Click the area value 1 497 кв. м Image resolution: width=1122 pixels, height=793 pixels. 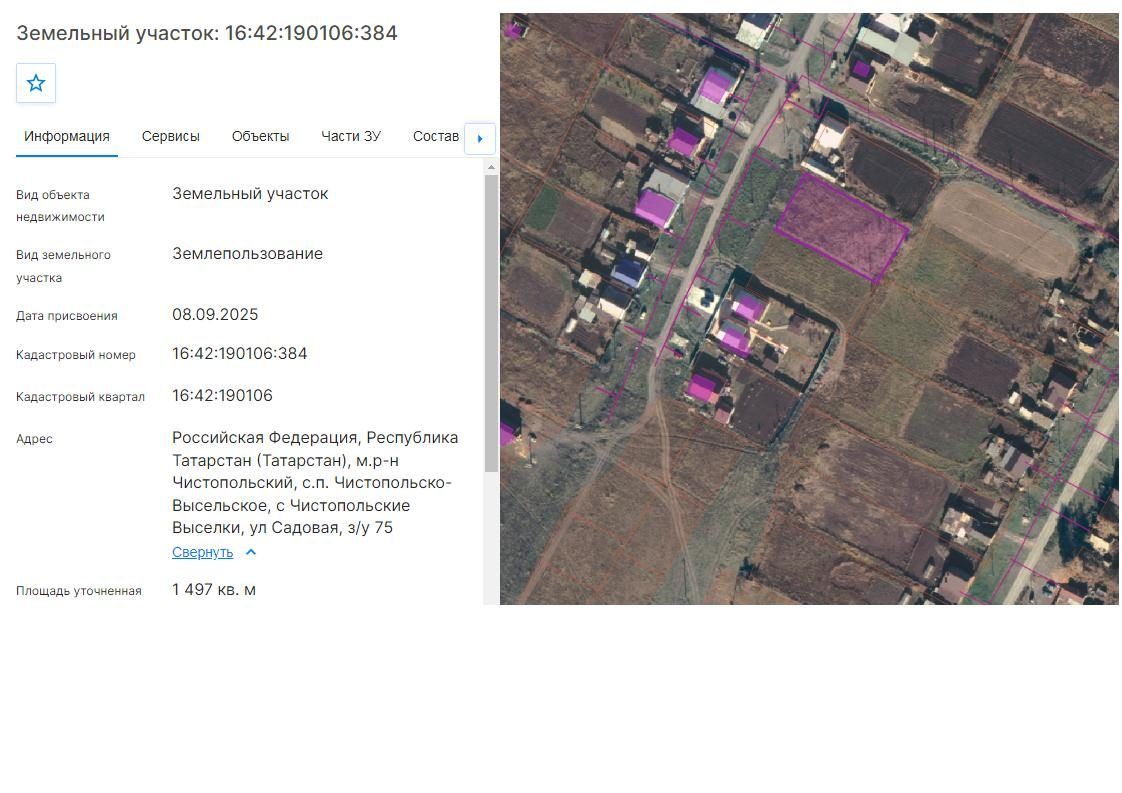(x=214, y=590)
